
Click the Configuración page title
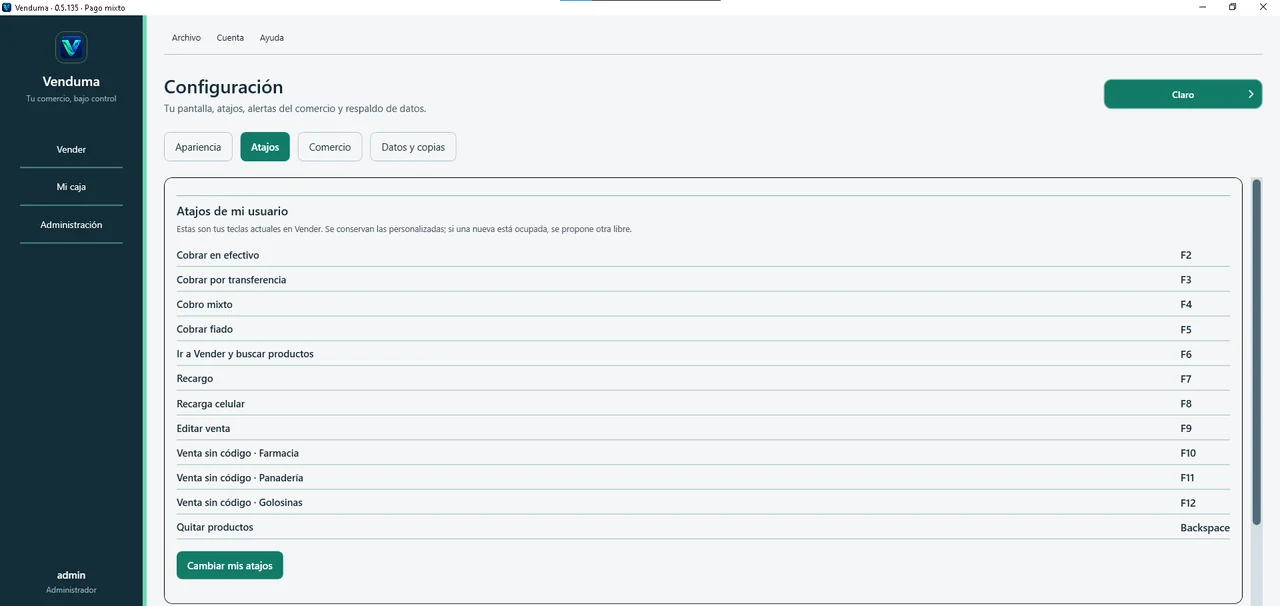pyautogui.click(x=223, y=87)
